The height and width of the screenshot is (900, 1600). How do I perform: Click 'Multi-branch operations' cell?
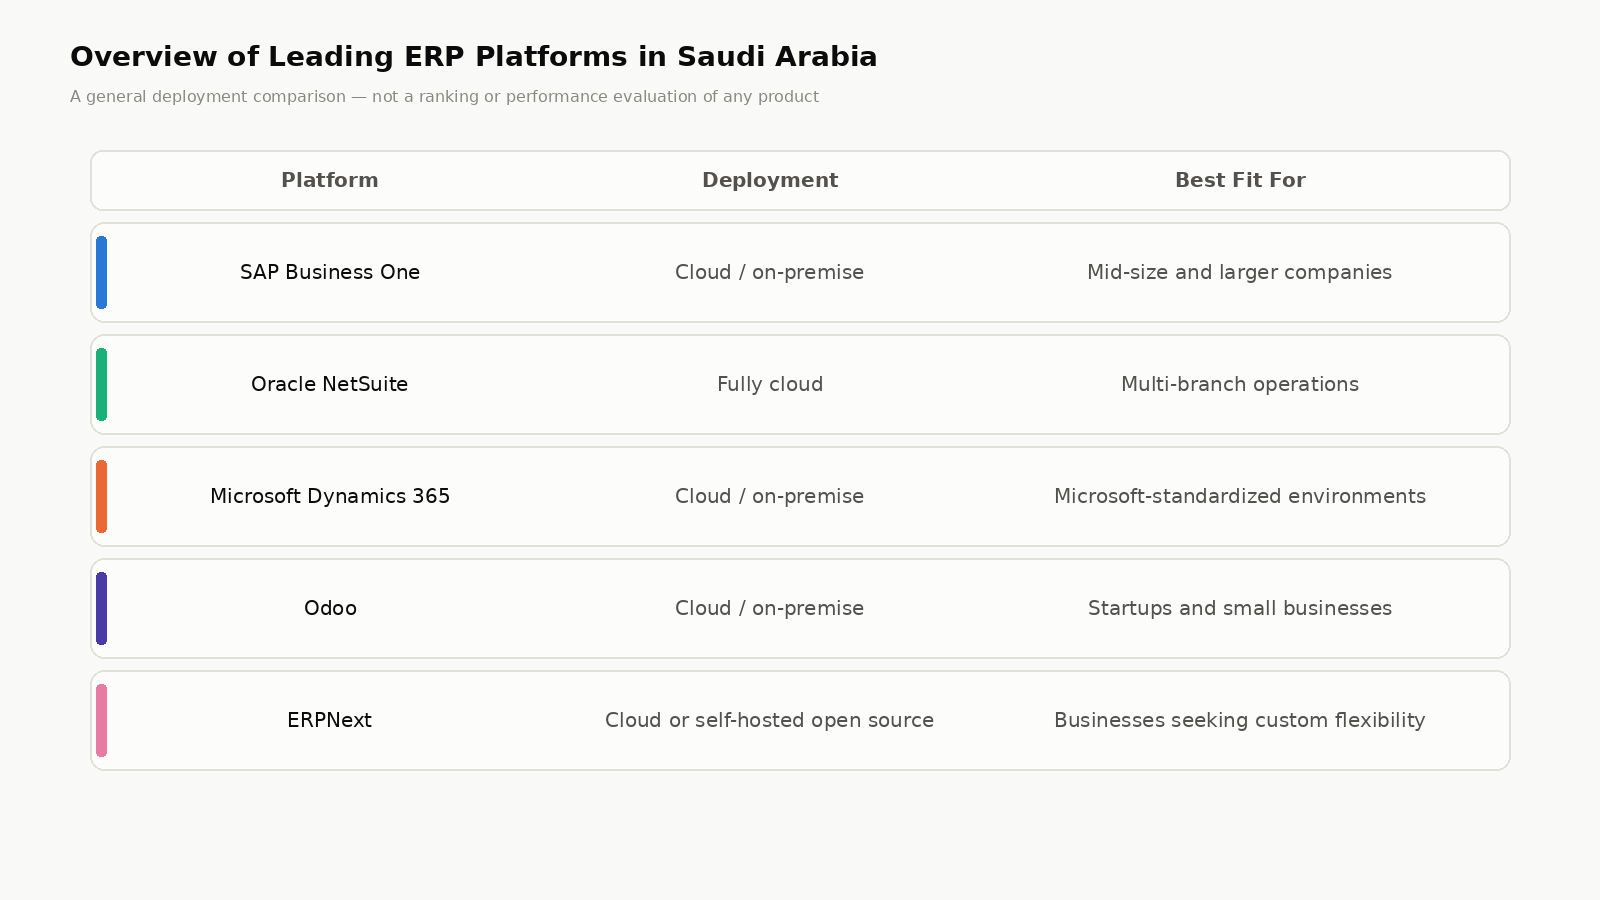pos(1240,384)
